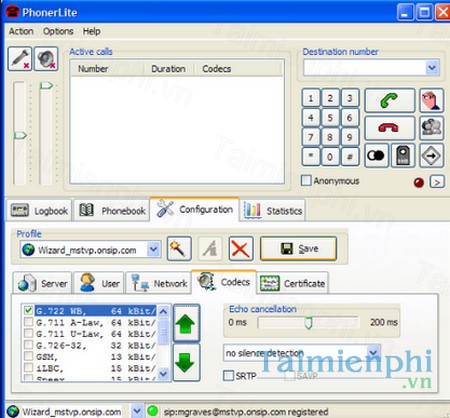Open the status bar profile dropdown
Screen dimensions: 450x418
coord(137,411)
